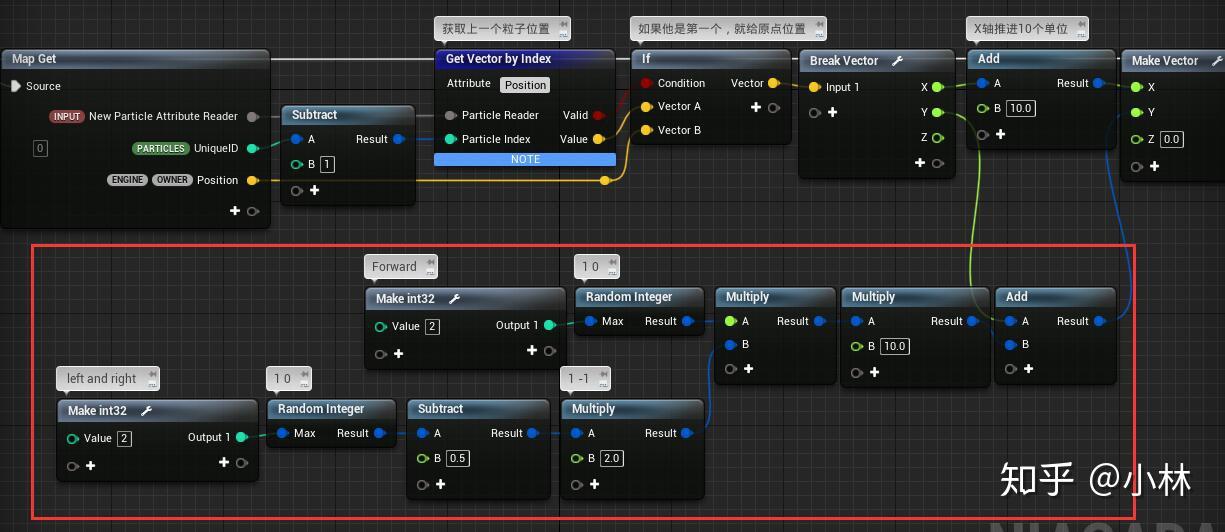Edit the B value 2.0 on the Multiply node

611,458
